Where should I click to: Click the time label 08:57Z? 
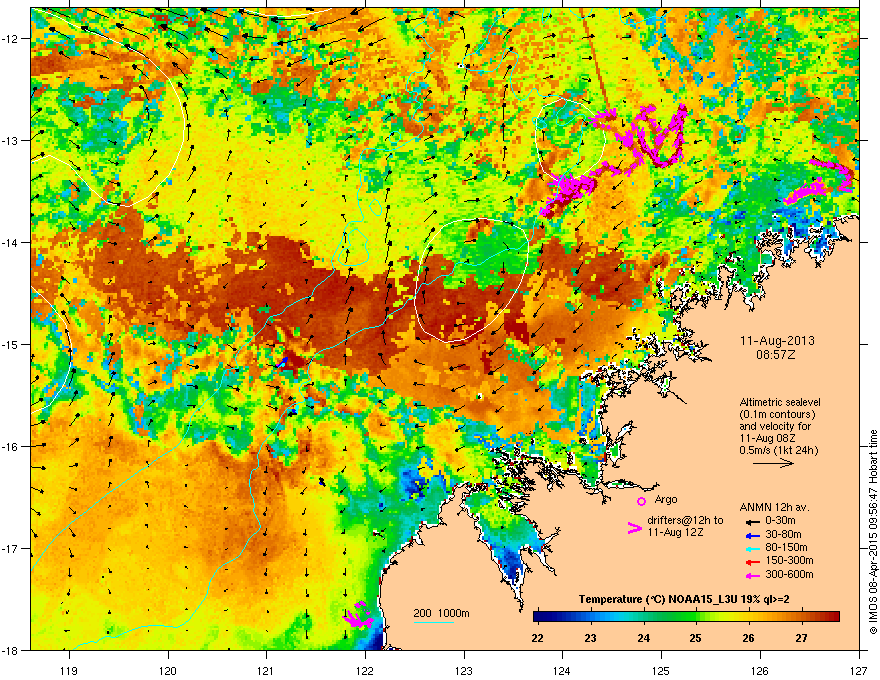(x=776, y=355)
